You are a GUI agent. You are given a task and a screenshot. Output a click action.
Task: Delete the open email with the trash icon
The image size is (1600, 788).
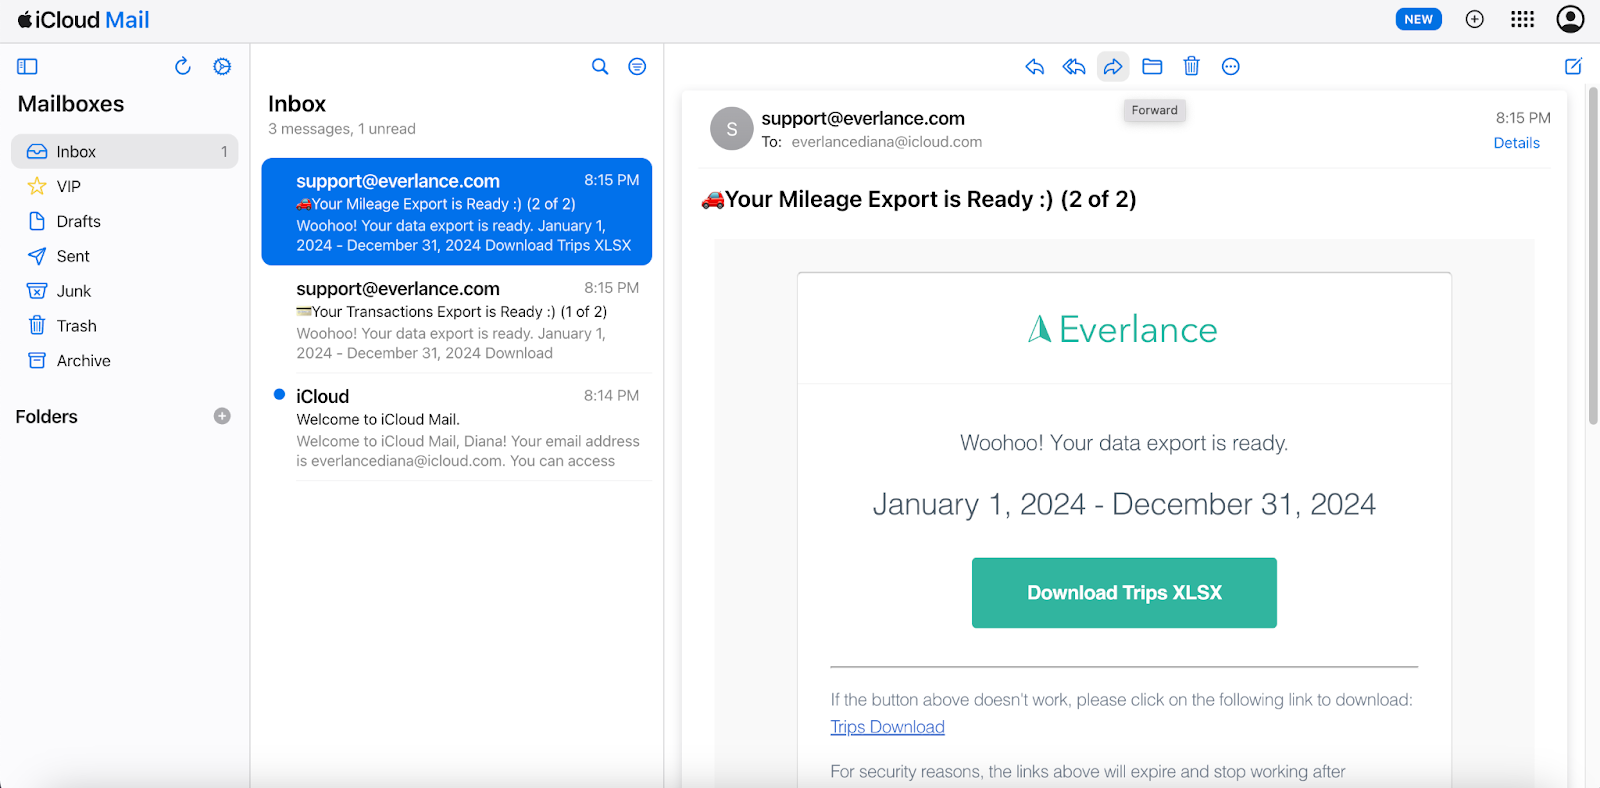click(1191, 67)
